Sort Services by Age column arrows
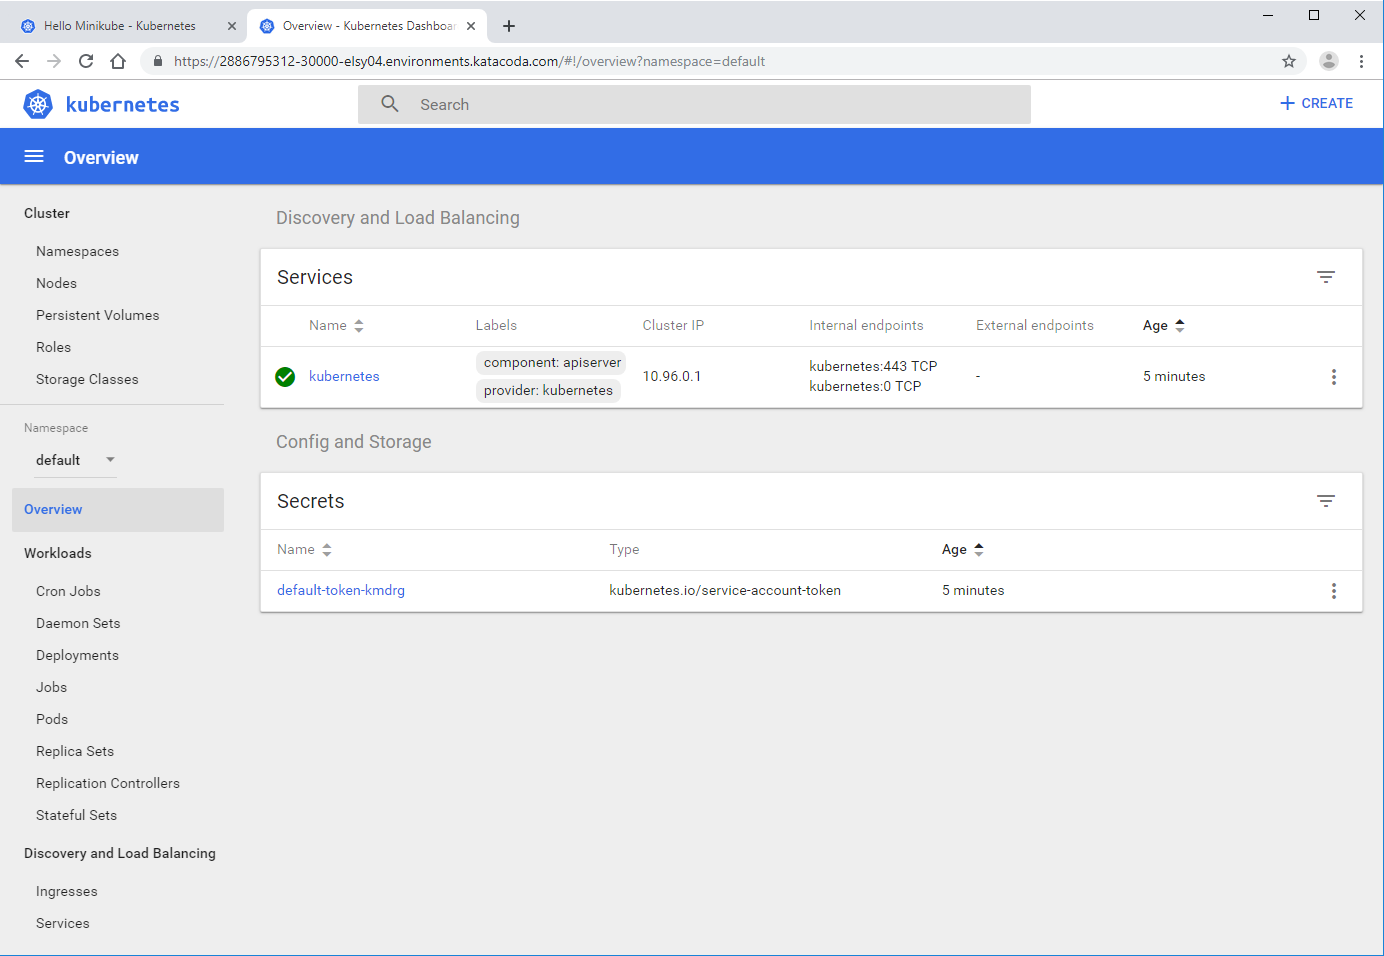 pyautogui.click(x=1180, y=326)
